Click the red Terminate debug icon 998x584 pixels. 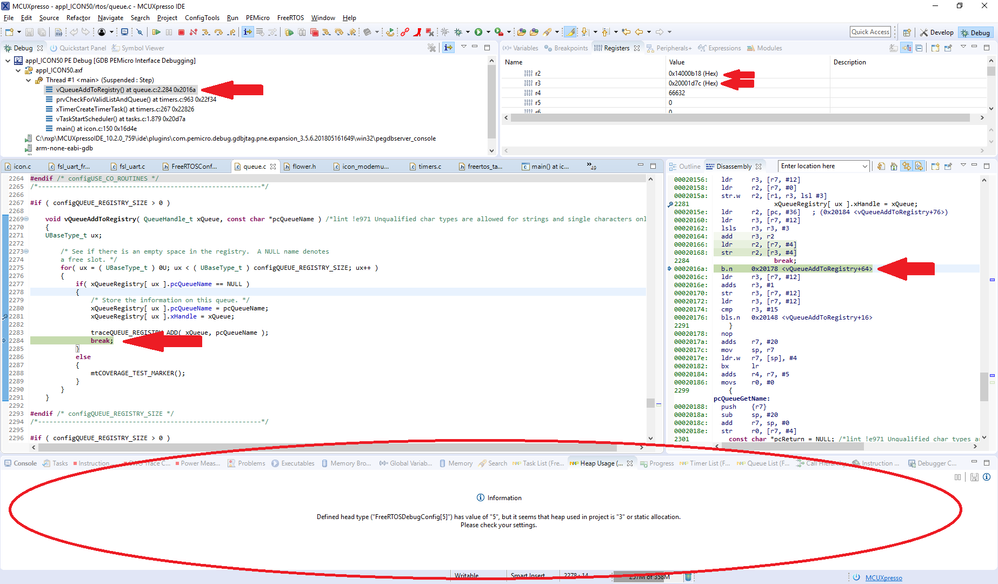click(181, 32)
